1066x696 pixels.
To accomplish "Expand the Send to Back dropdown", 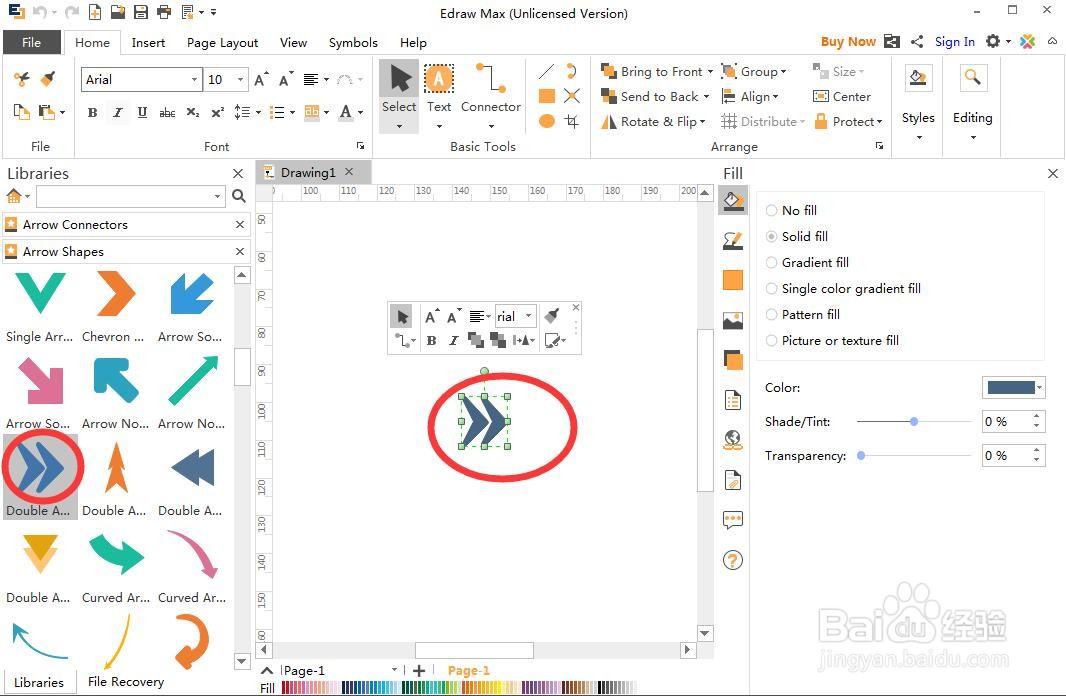I will (x=706, y=97).
